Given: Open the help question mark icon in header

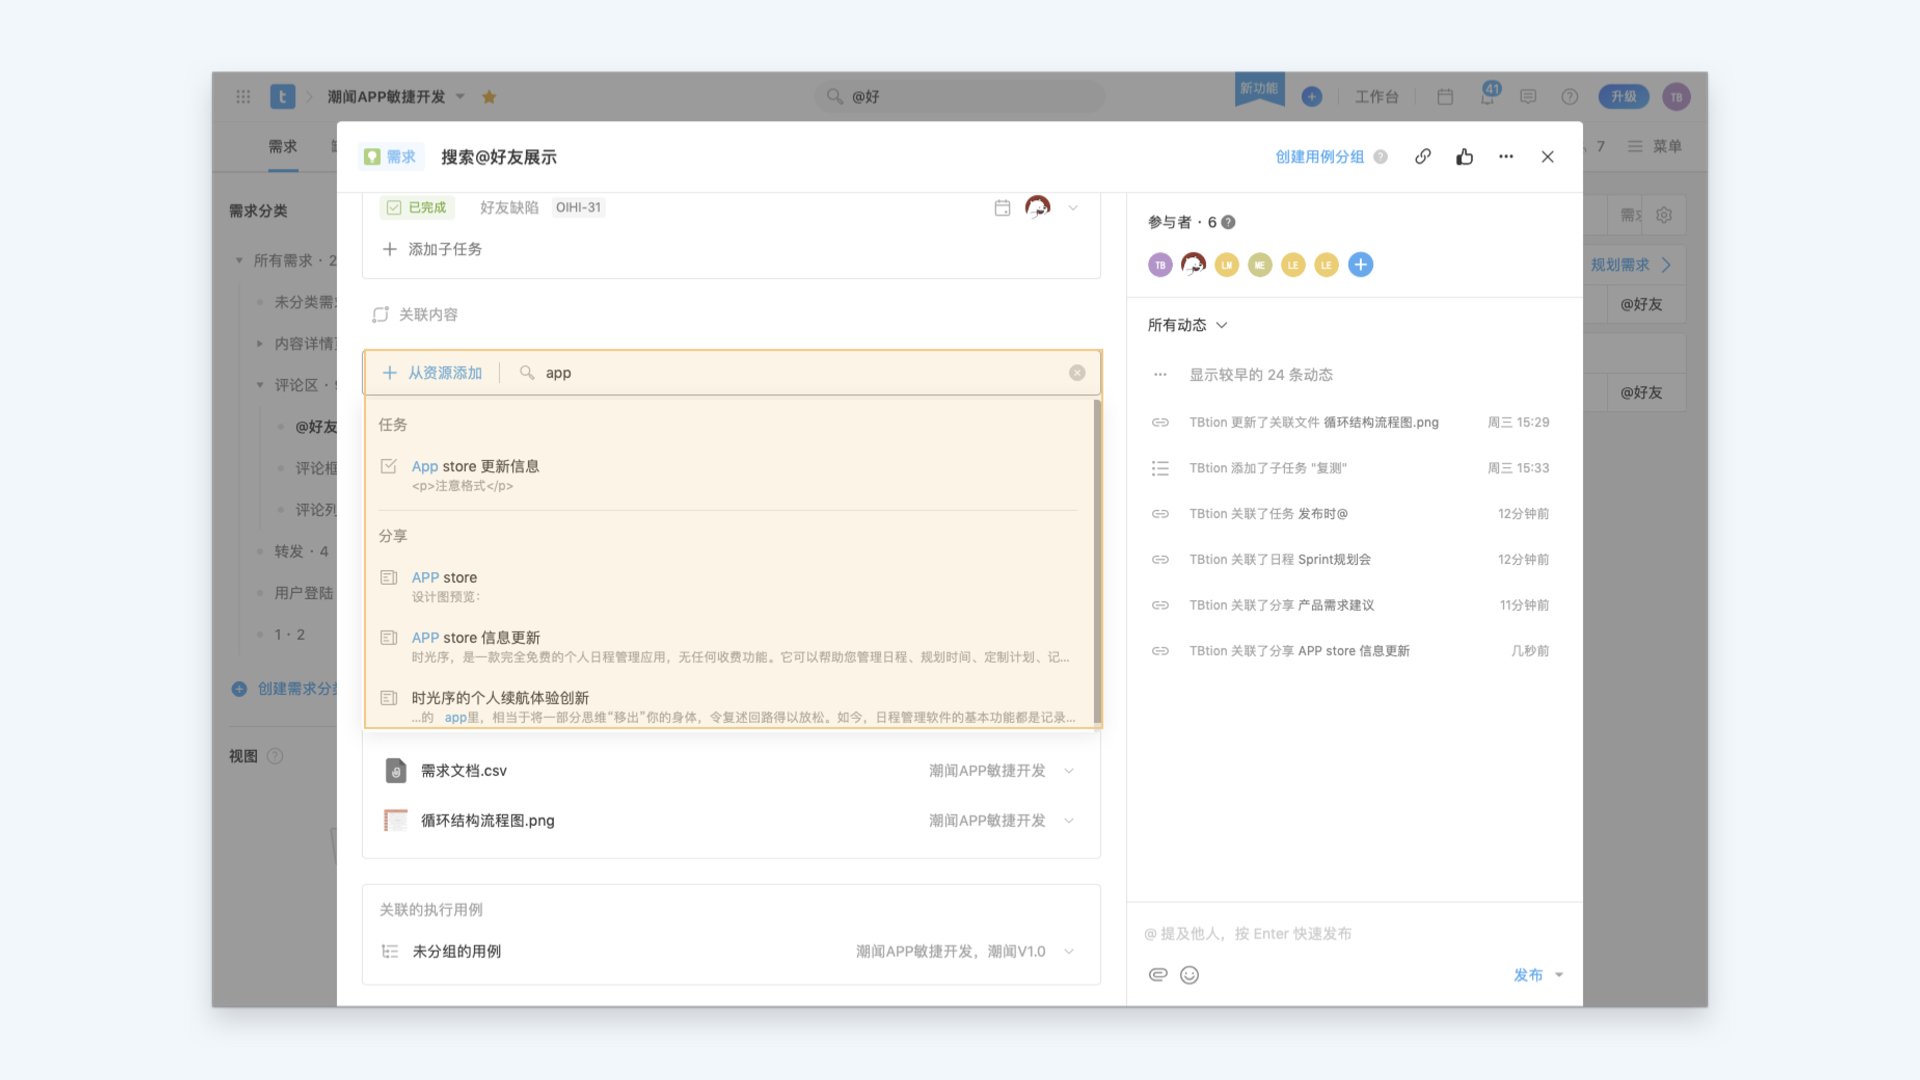Looking at the screenshot, I should point(1570,97).
